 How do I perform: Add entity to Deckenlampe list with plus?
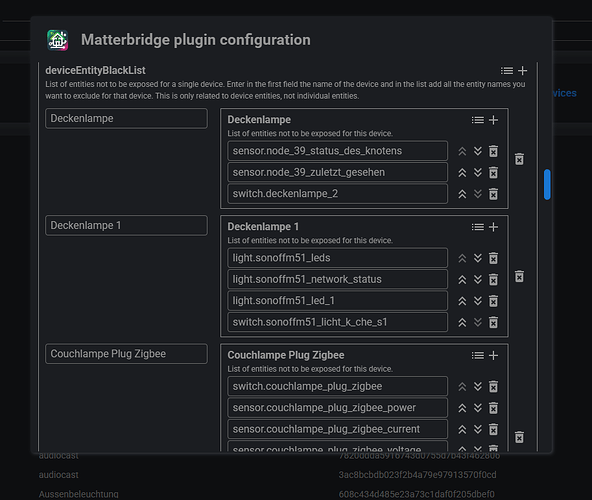(x=493, y=120)
